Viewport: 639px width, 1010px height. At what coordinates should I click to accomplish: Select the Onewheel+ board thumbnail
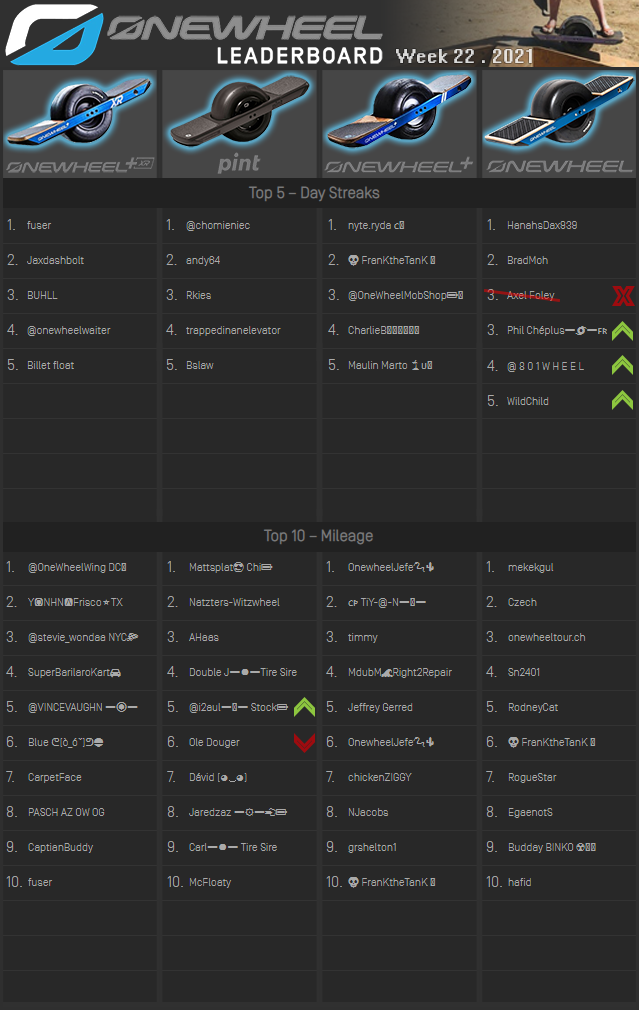pyautogui.click(x=399, y=123)
